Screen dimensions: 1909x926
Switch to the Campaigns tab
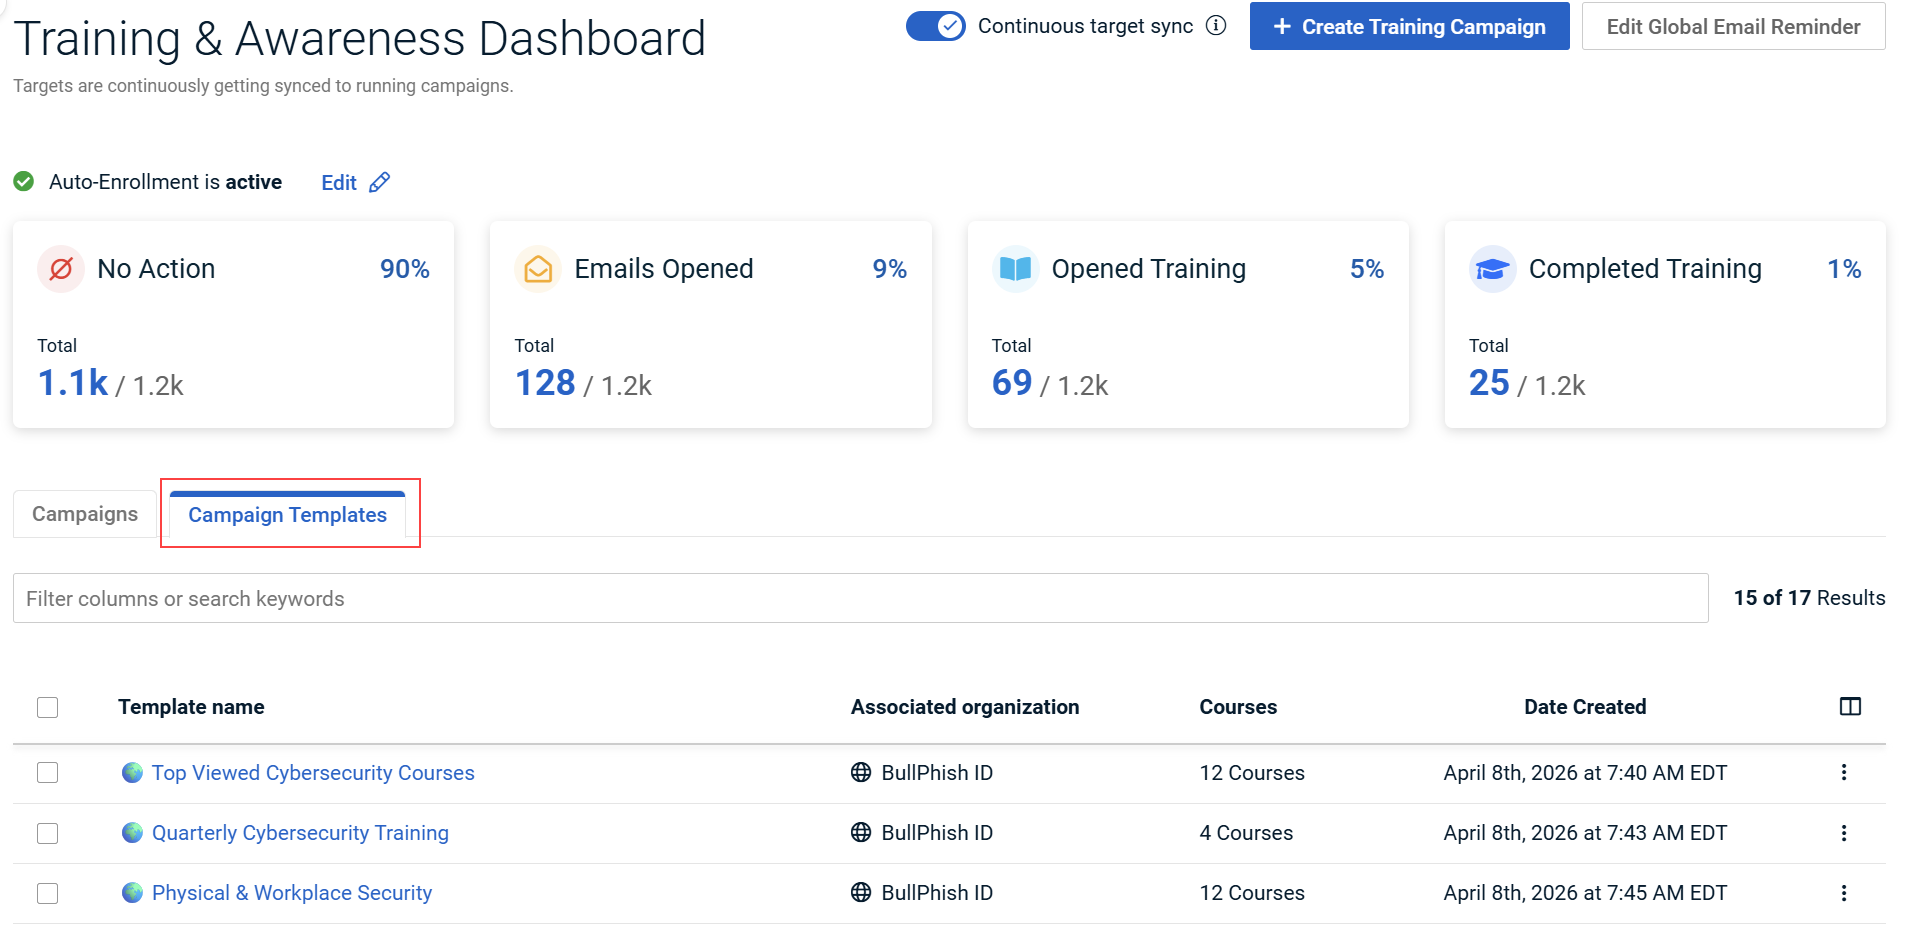(85, 514)
